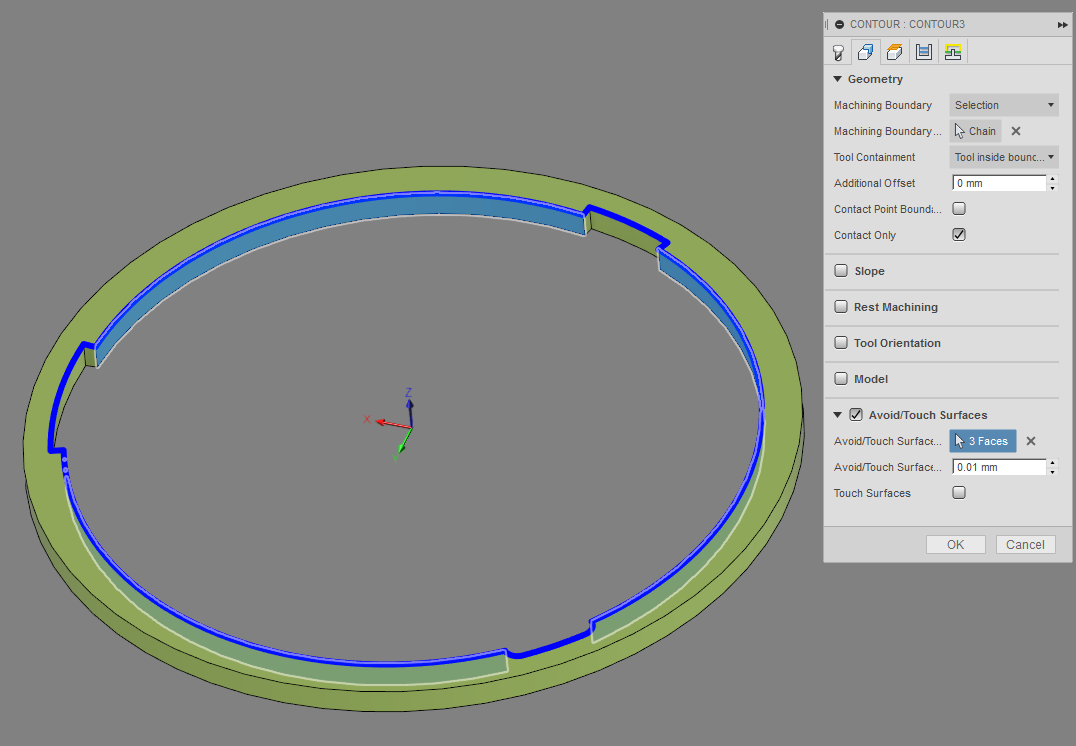Switch to the Heights tab icon
Screen dimensions: 1076x746
pyautogui.click(x=894, y=51)
